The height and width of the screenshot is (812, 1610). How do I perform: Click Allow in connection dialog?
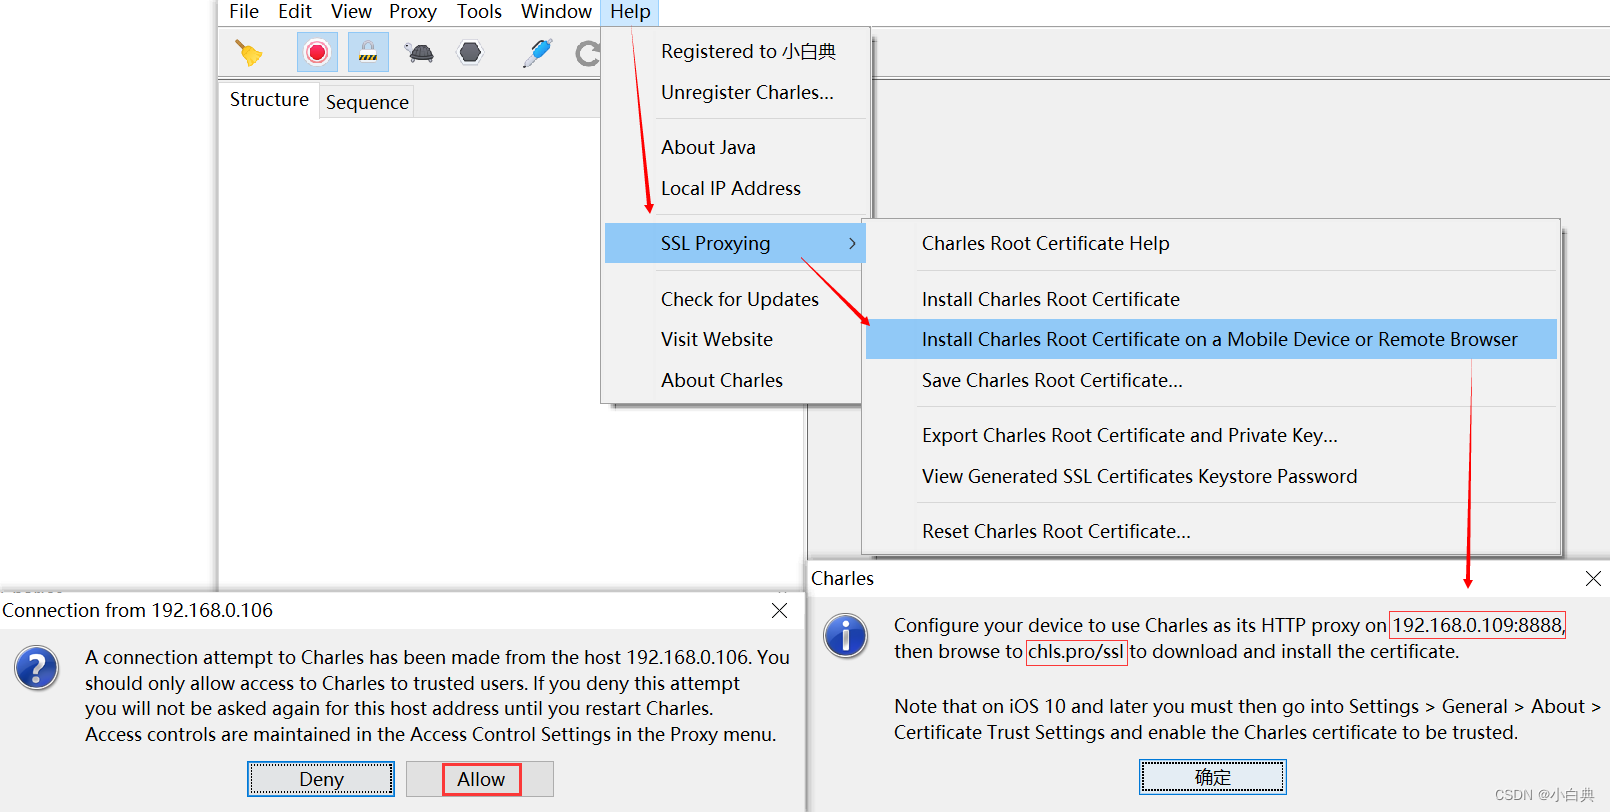(482, 779)
